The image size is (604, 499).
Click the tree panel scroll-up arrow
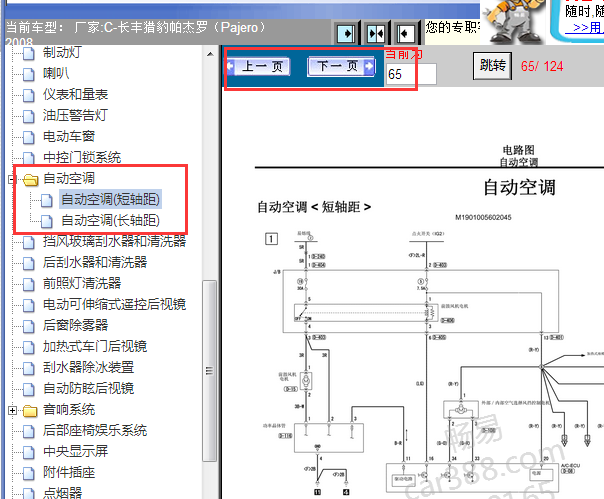pyautogui.click(x=210, y=54)
